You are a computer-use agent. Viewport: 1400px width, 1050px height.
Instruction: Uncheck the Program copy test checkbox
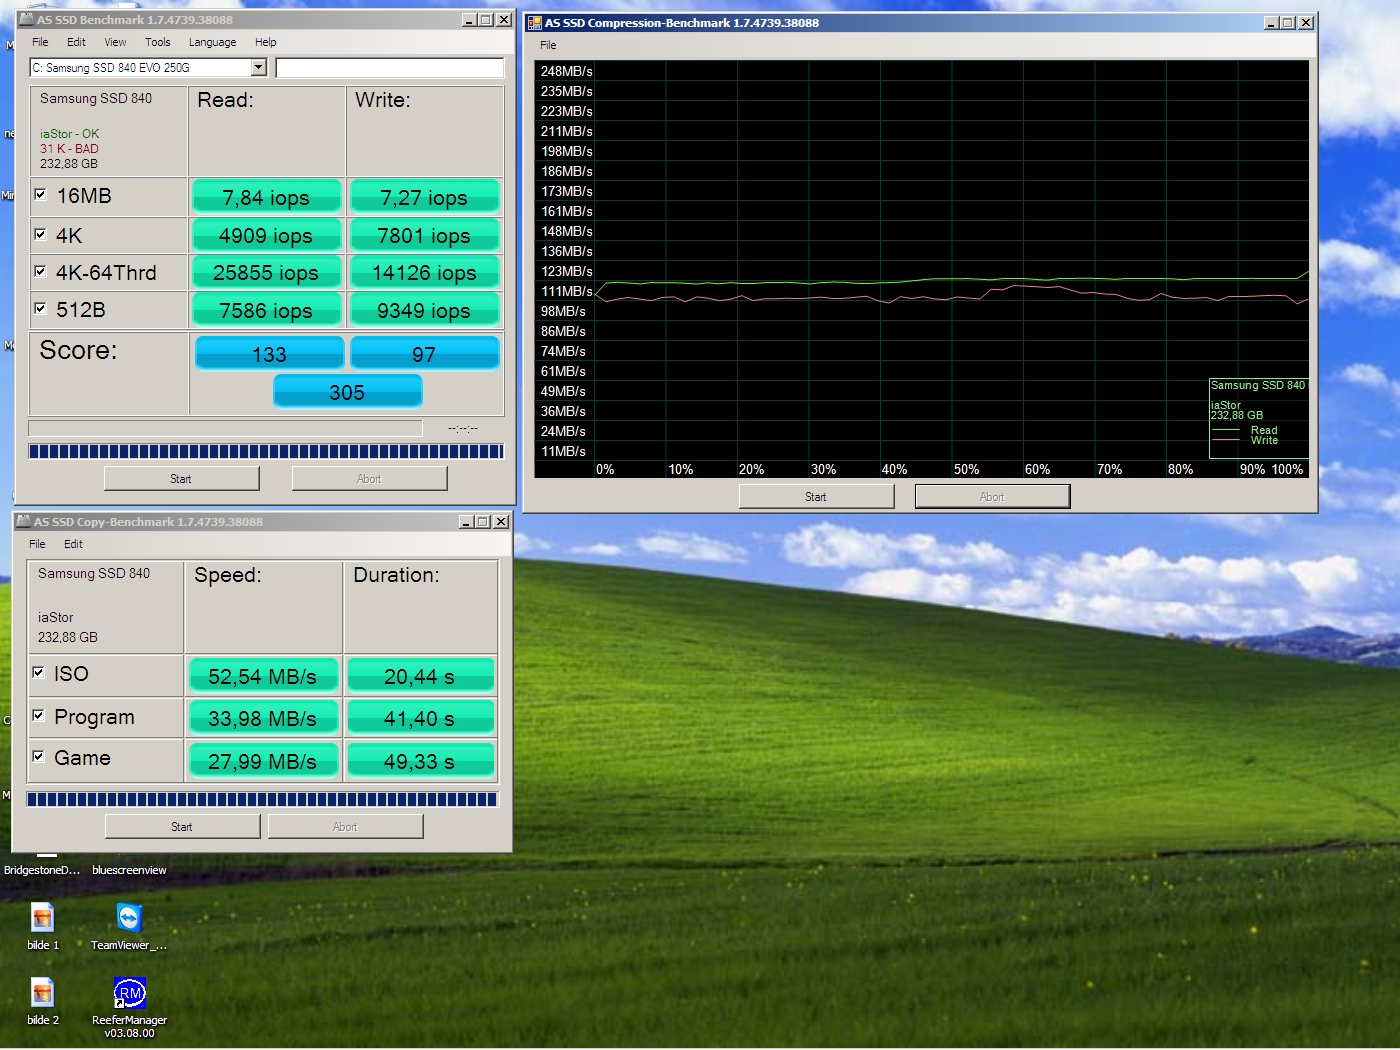tap(38, 715)
